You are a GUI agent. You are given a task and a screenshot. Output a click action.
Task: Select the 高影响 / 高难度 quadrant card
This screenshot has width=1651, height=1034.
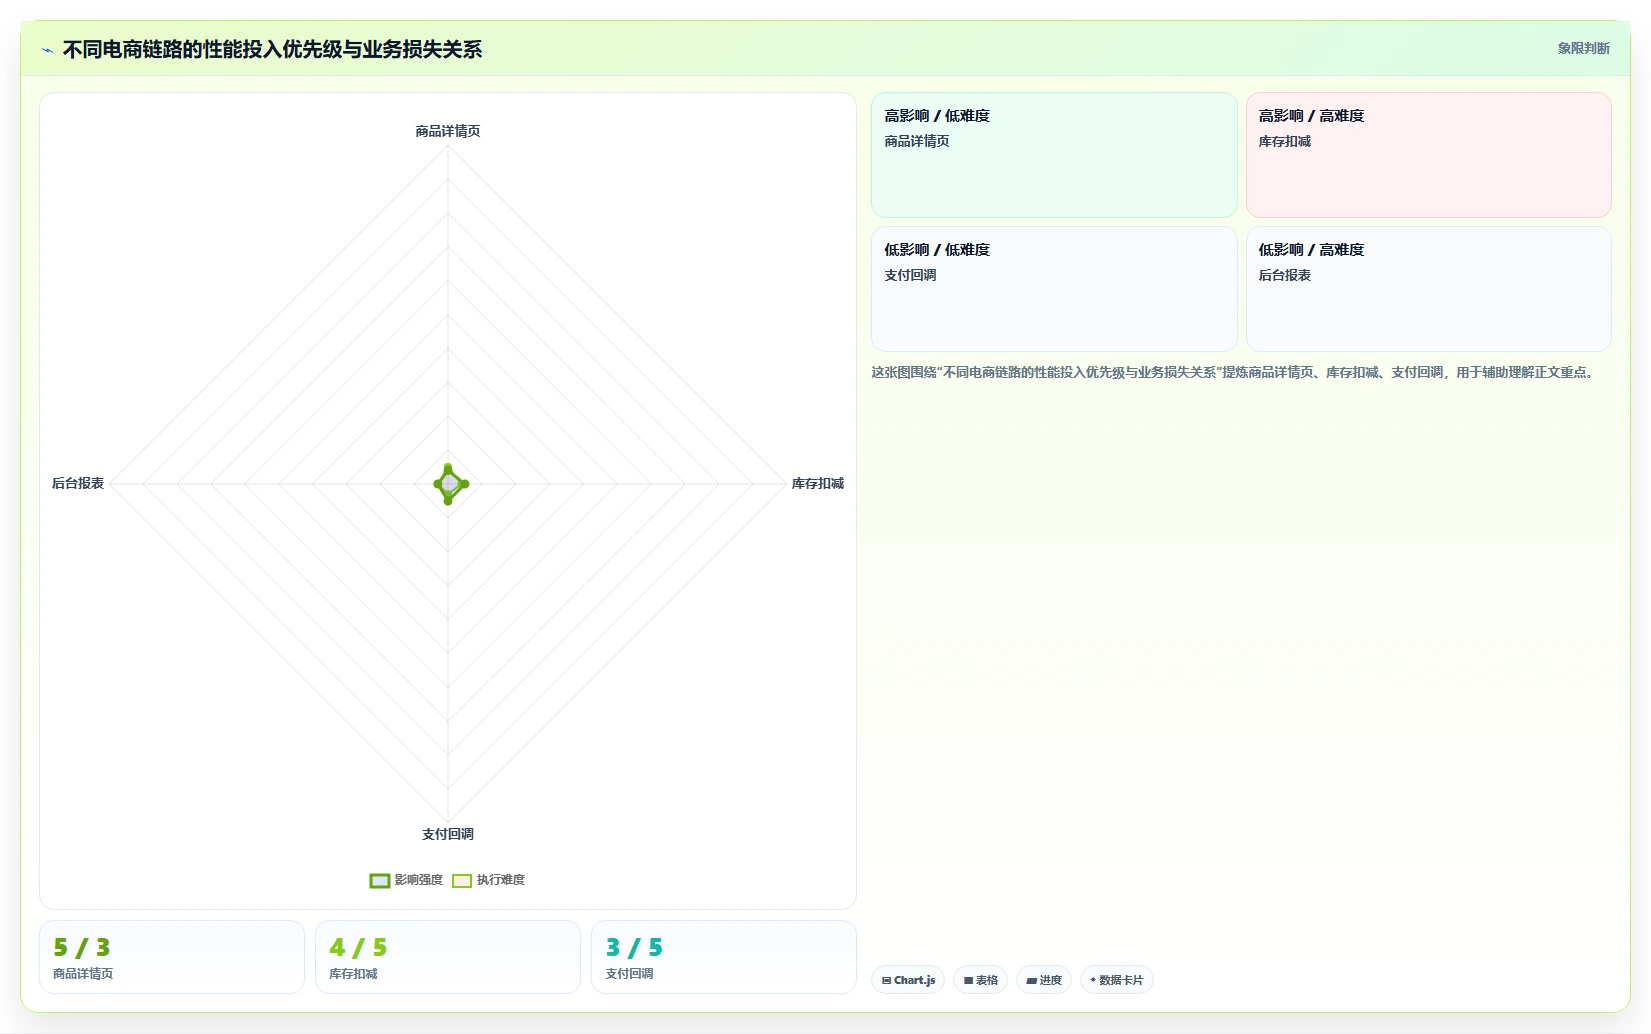coord(1428,155)
